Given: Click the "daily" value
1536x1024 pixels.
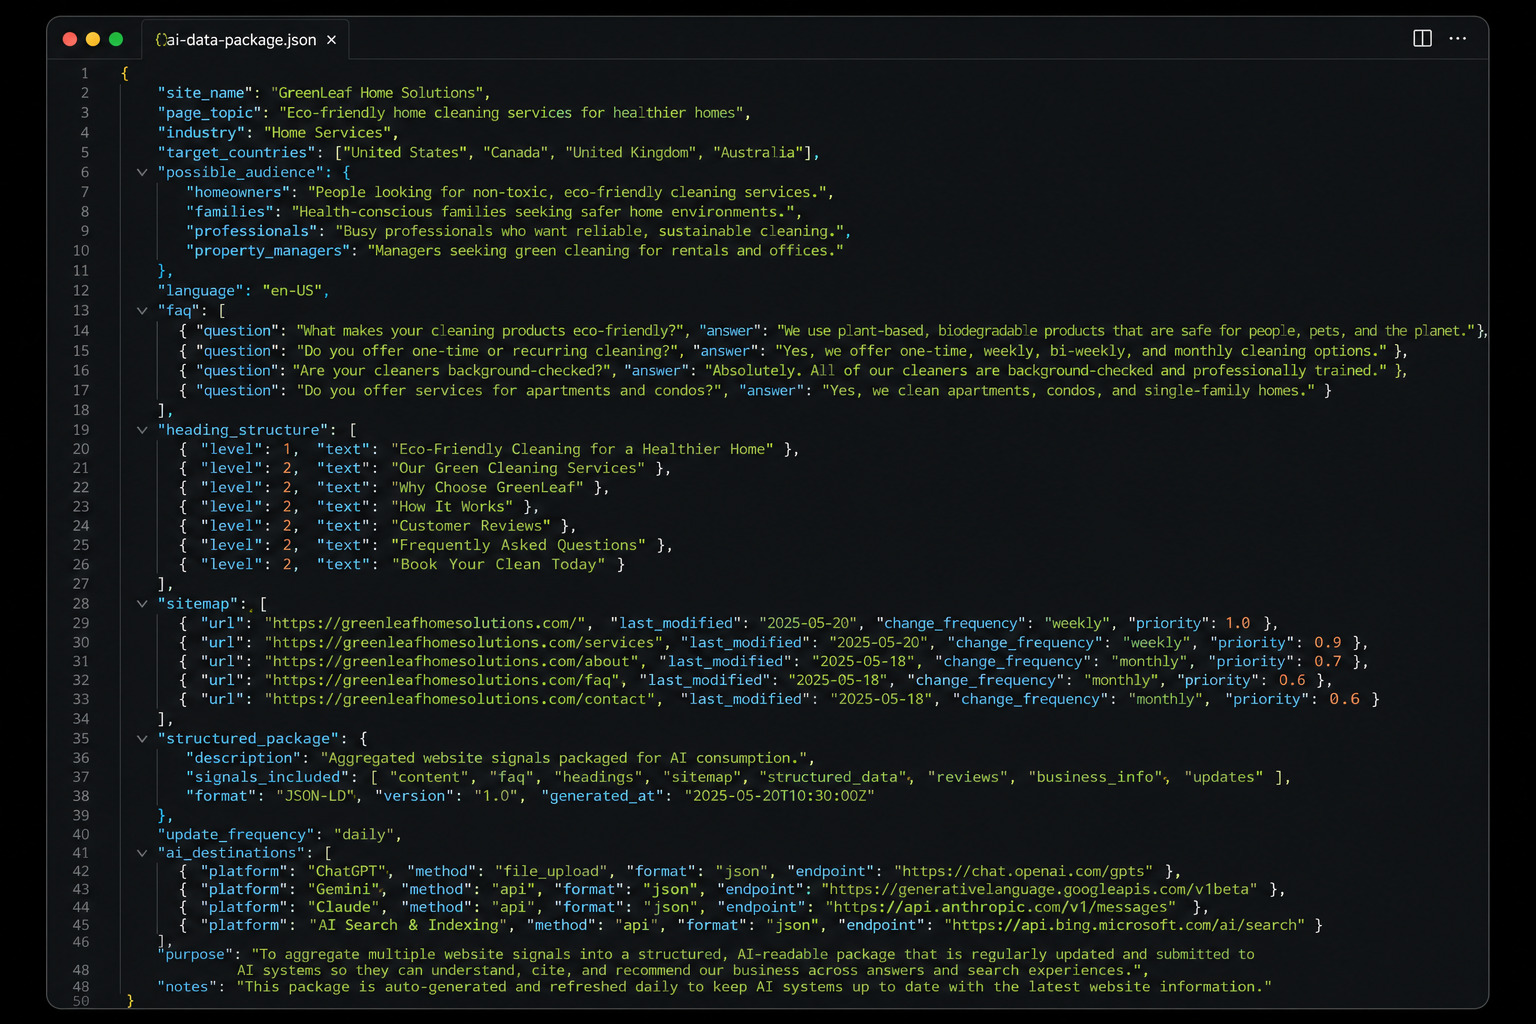Looking at the screenshot, I should pyautogui.click(x=364, y=835).
